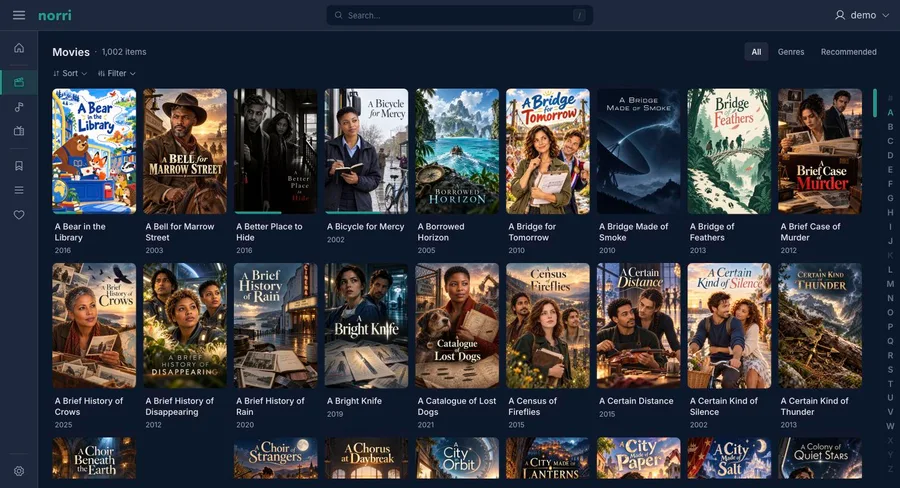Open the TV icon in sidebar
This screenshot has width=900, height=488.
click(19, 131)
